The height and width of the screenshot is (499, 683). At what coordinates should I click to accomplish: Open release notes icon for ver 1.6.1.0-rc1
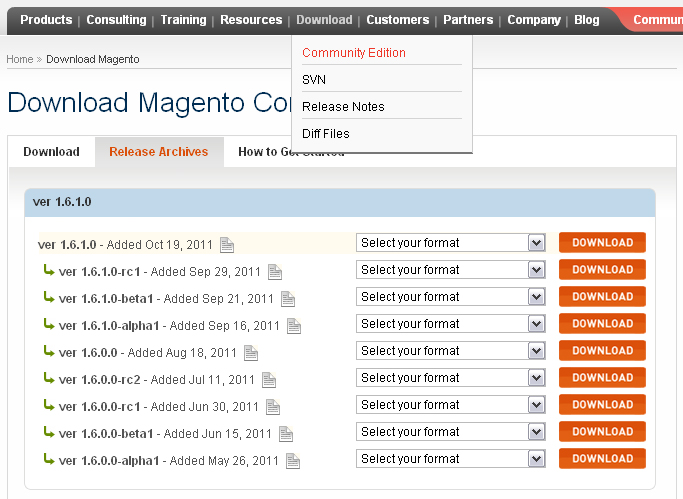click(x=275, y=272)
